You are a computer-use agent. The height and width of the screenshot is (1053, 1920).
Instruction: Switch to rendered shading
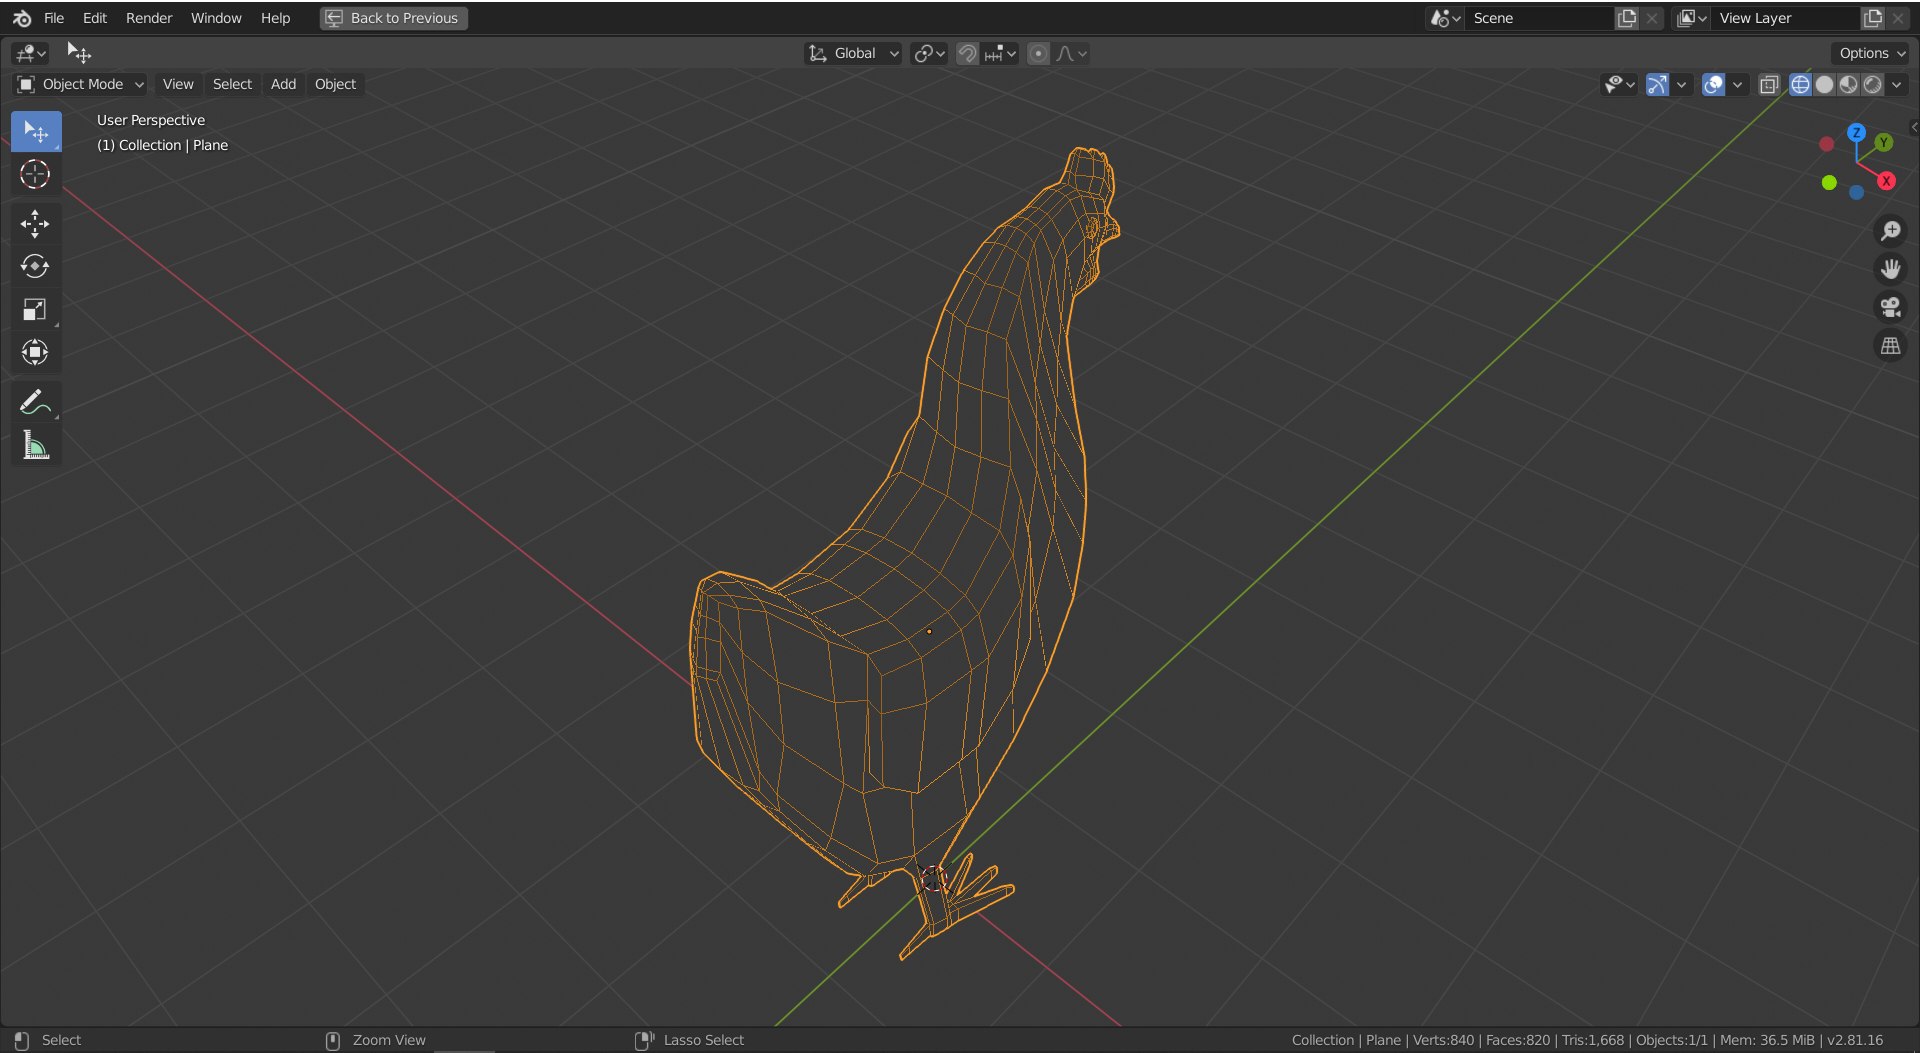pyautogui.click(x=1872, y=85)
